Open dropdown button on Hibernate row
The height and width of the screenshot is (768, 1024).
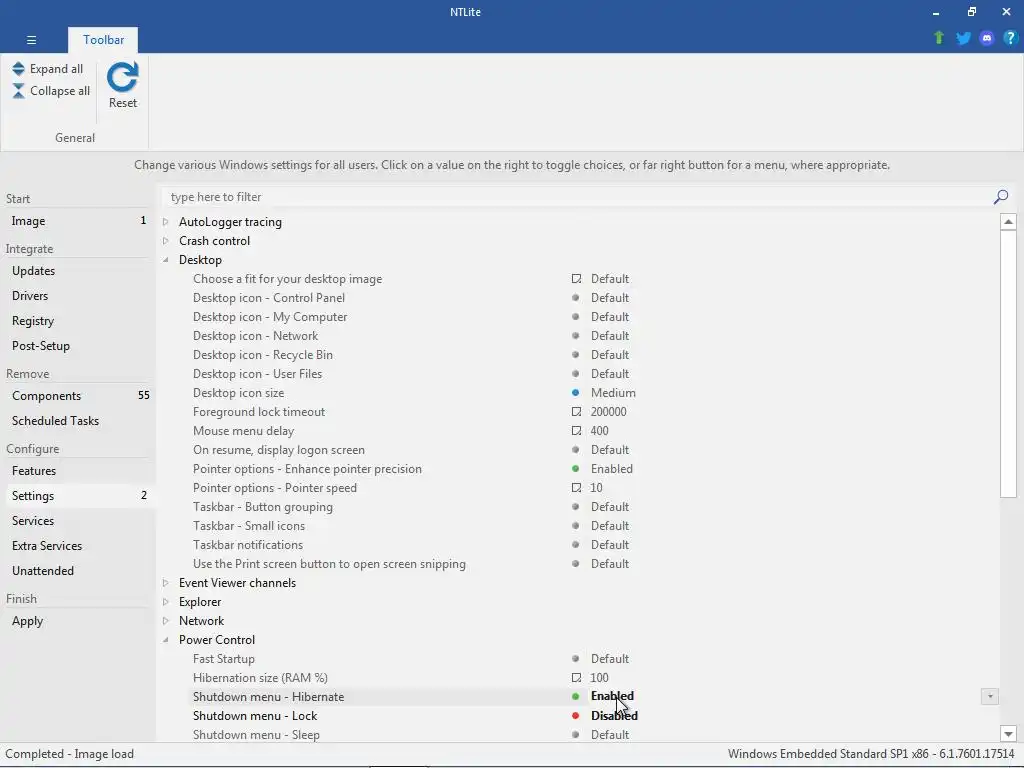[989, 697]
